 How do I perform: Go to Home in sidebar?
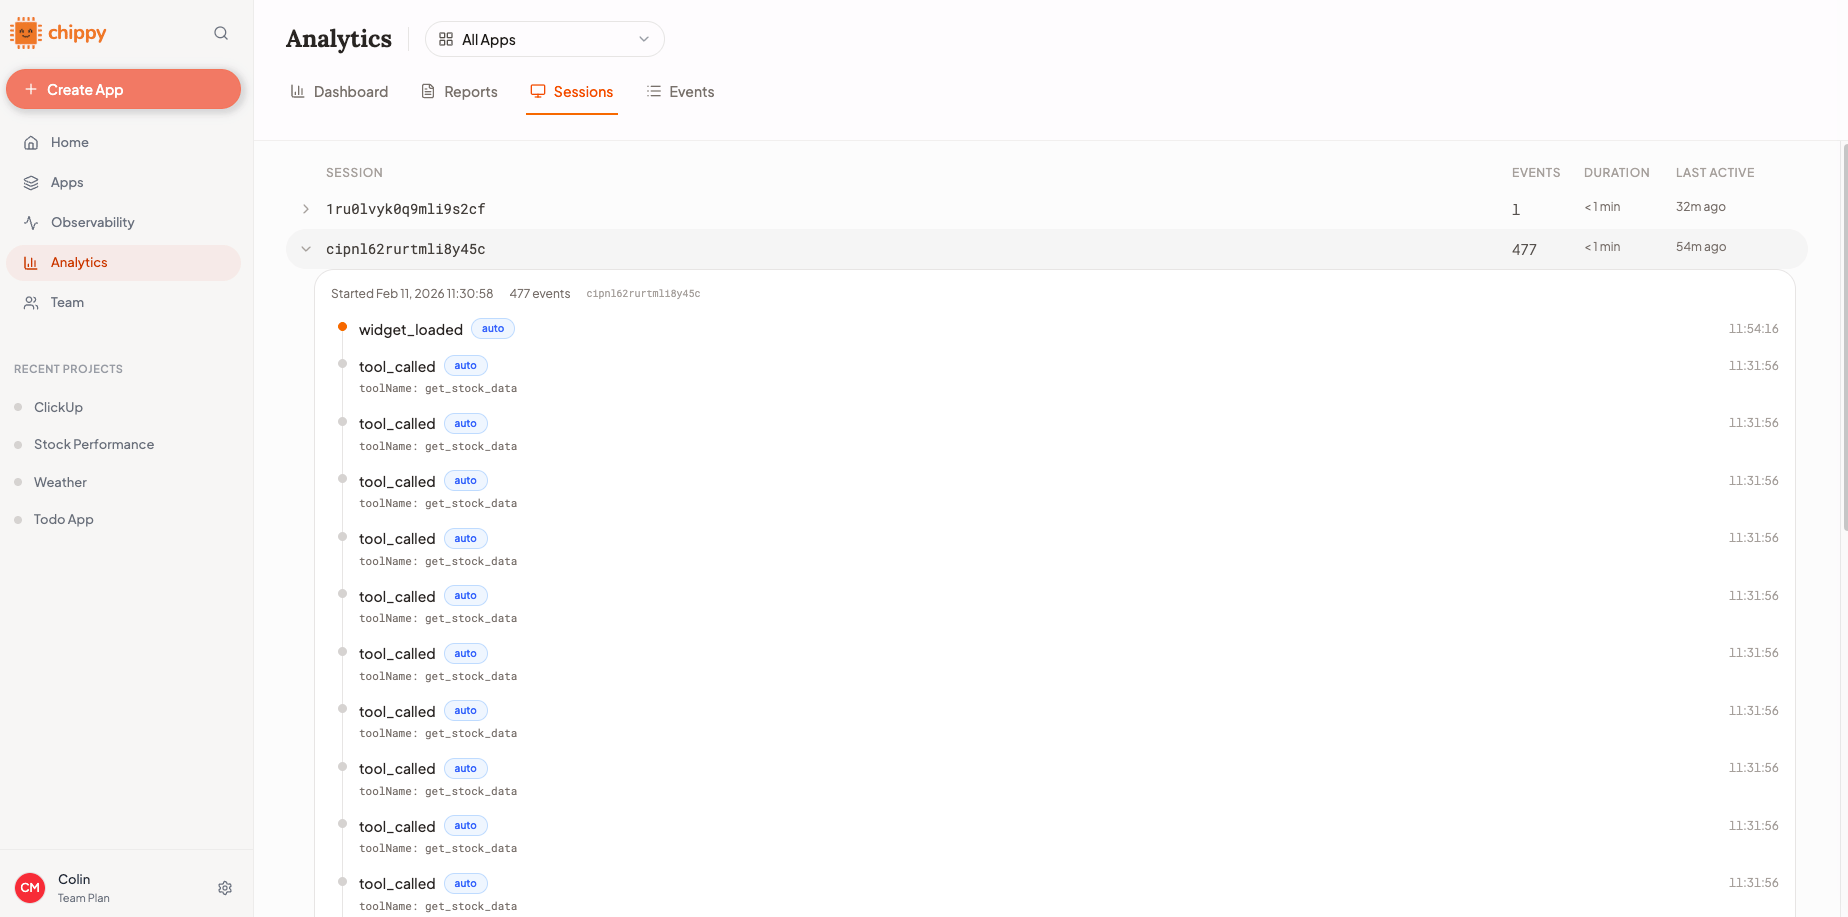[x=123, y=142]
